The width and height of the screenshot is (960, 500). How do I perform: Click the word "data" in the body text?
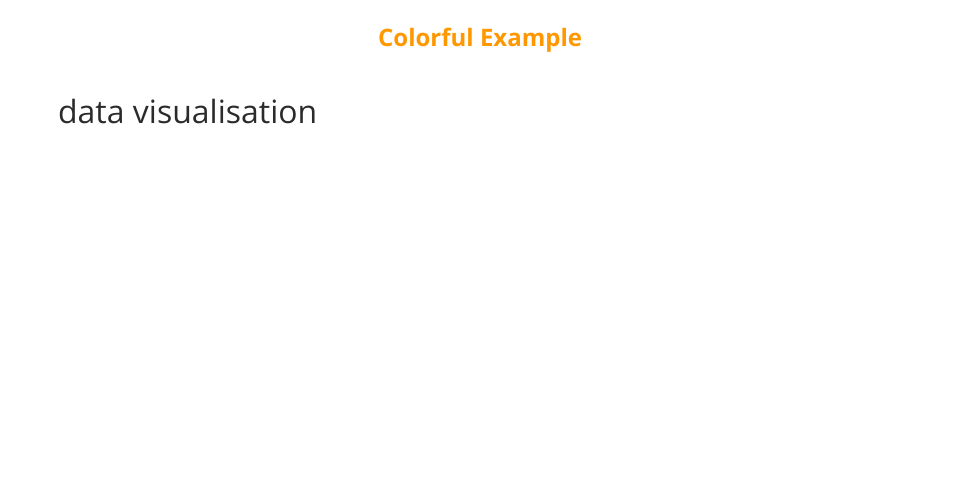(91, 112)
